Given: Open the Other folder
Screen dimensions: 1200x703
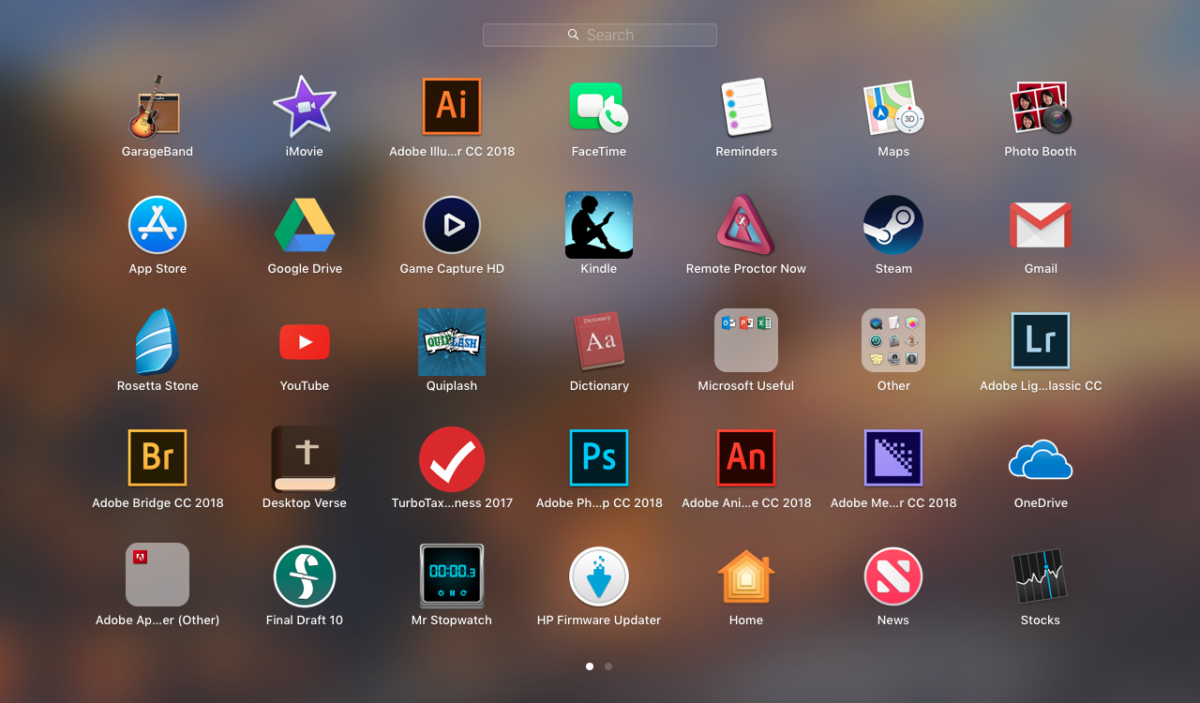Looking at the screenshot, I should [x=893, y=340].
